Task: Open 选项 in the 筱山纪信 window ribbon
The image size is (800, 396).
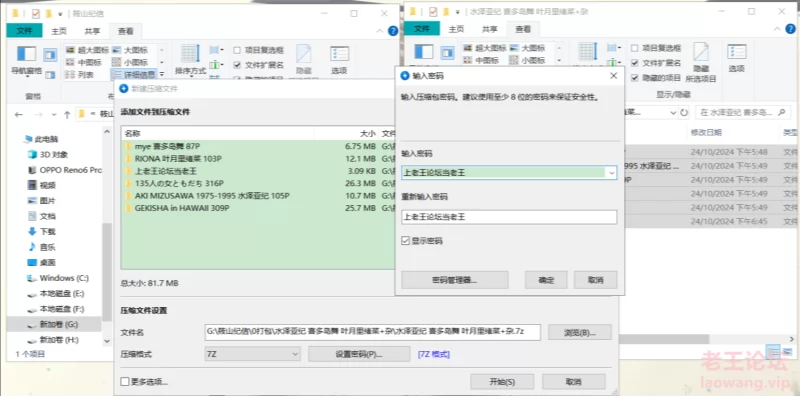Action: point(339,60)
